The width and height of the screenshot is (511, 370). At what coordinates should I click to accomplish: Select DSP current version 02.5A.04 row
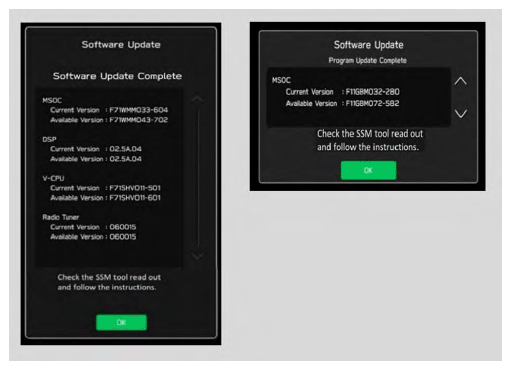(x=96, y=149)
